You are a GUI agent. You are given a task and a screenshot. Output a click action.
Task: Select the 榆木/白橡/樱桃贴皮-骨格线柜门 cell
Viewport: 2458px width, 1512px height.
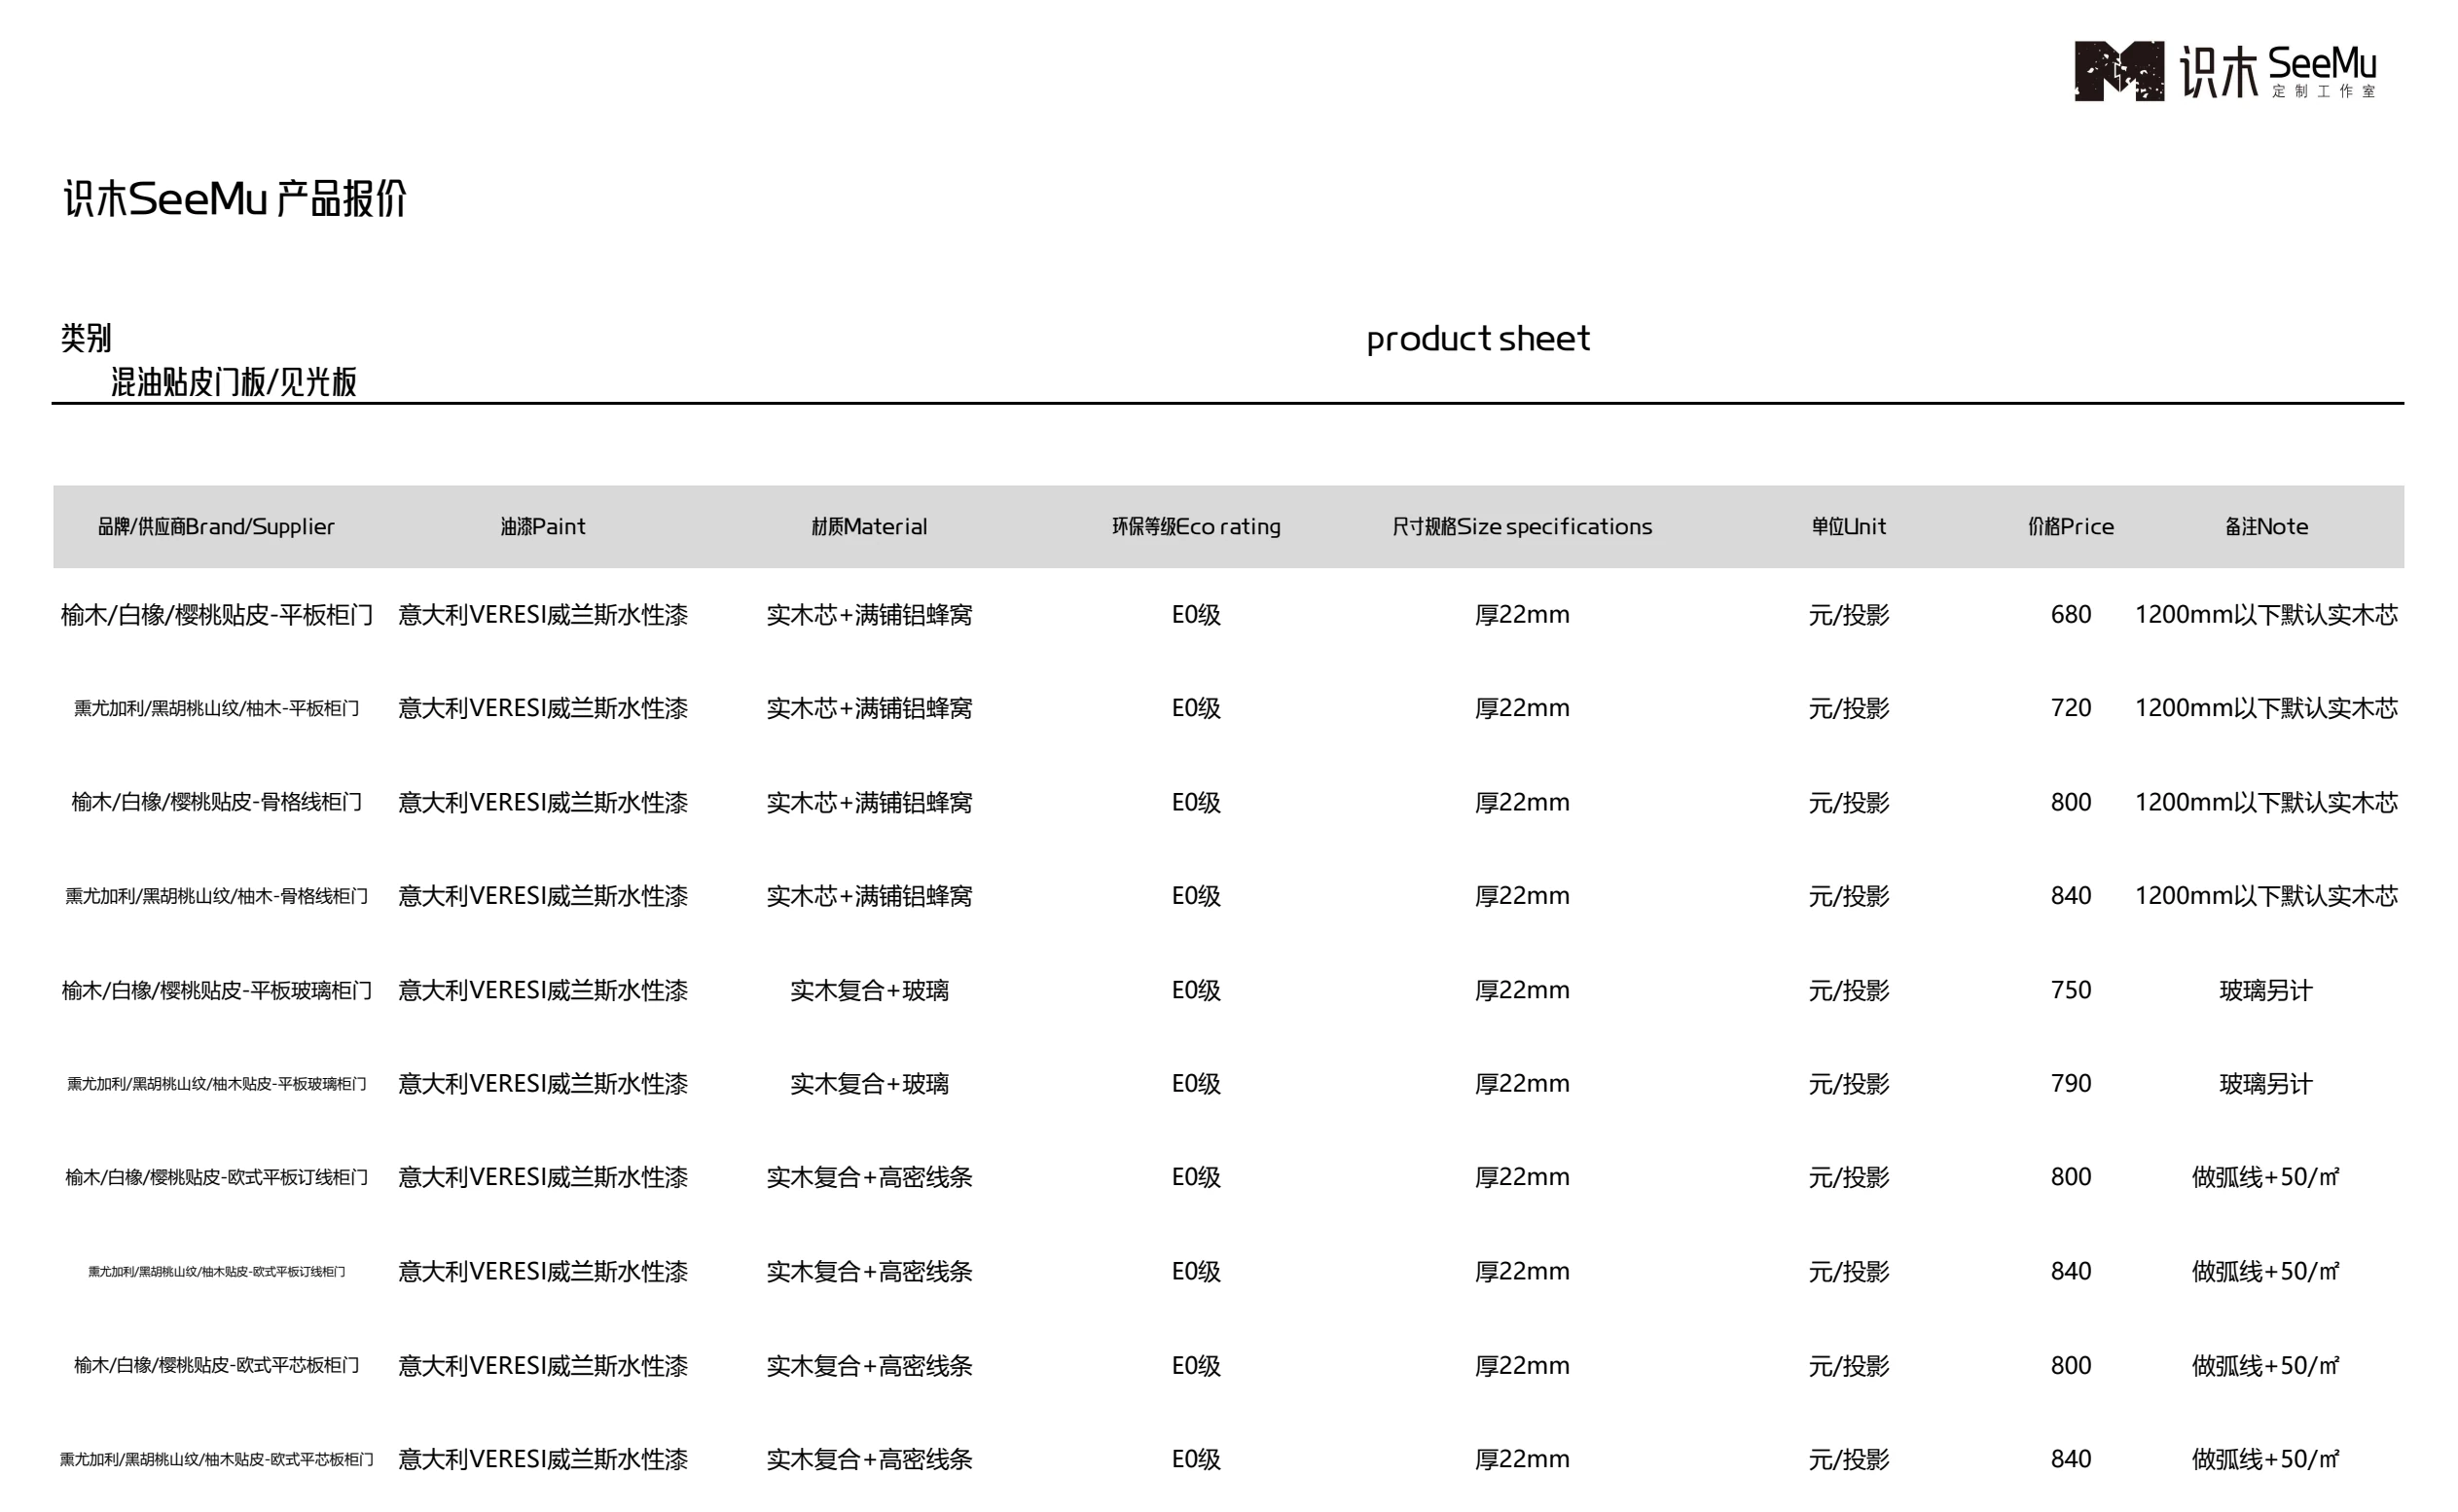click(x=216, y=802)
